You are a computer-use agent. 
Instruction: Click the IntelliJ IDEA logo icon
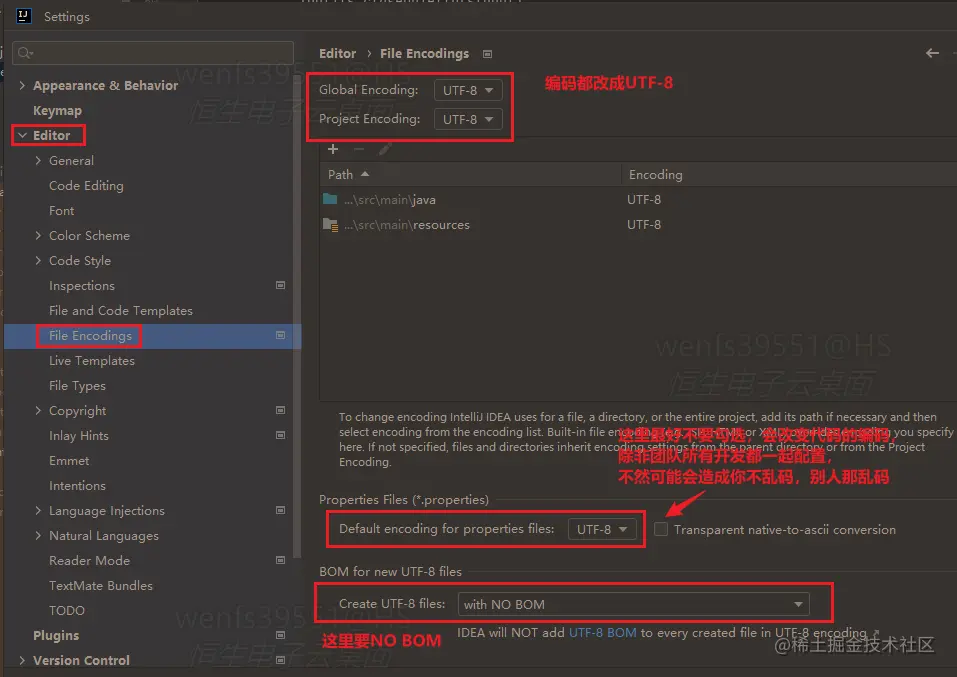[24, 16]
